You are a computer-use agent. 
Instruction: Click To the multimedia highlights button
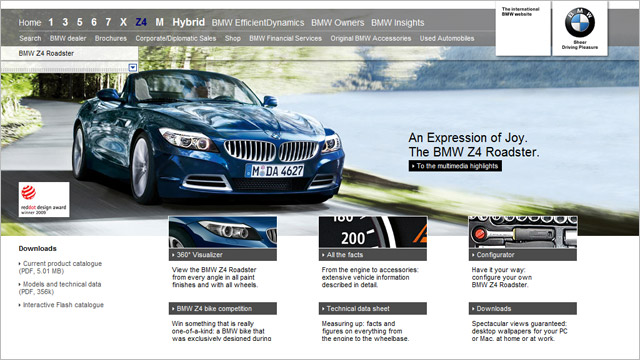pyautogui.click(x=455, y=166)
